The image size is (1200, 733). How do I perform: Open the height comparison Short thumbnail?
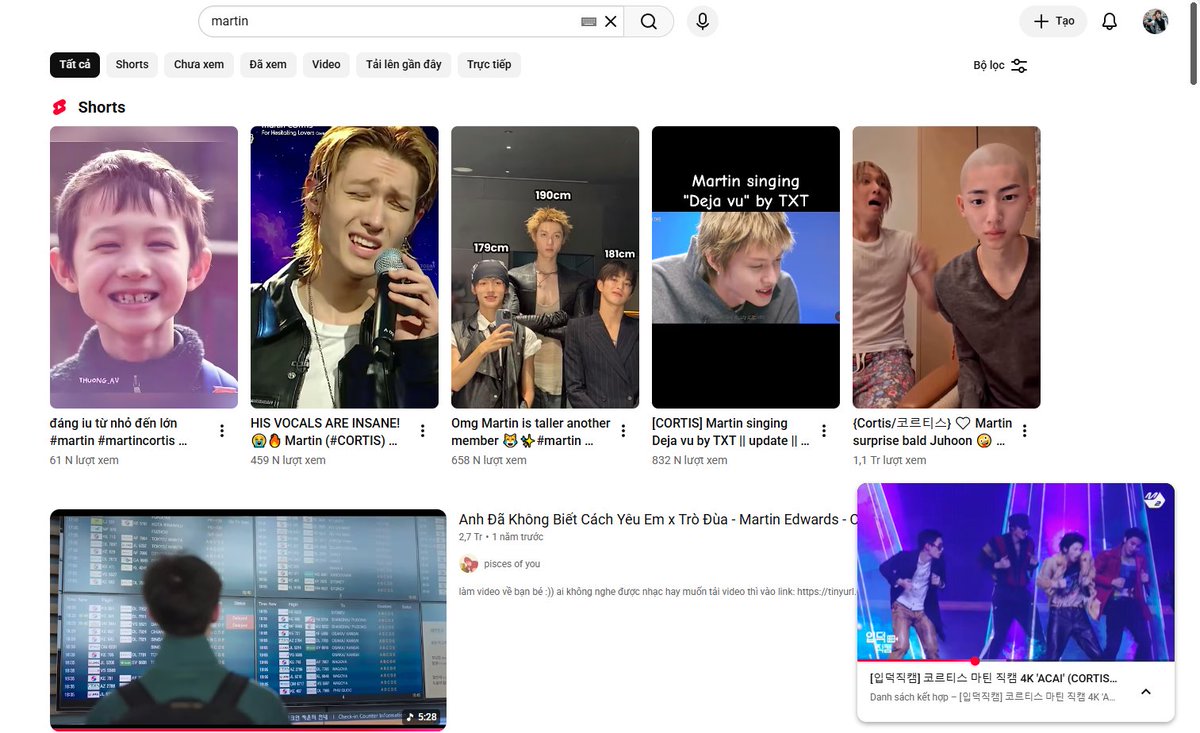click(x=545, y=267)
